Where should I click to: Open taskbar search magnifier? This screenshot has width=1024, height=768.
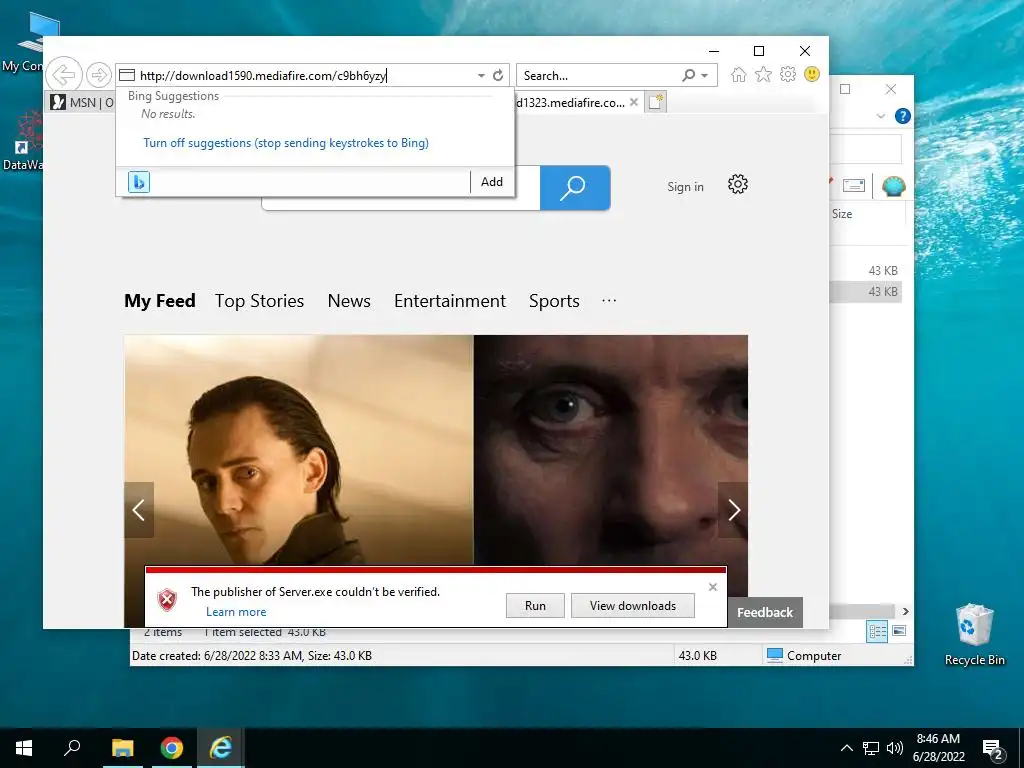[x=72, y=748]
